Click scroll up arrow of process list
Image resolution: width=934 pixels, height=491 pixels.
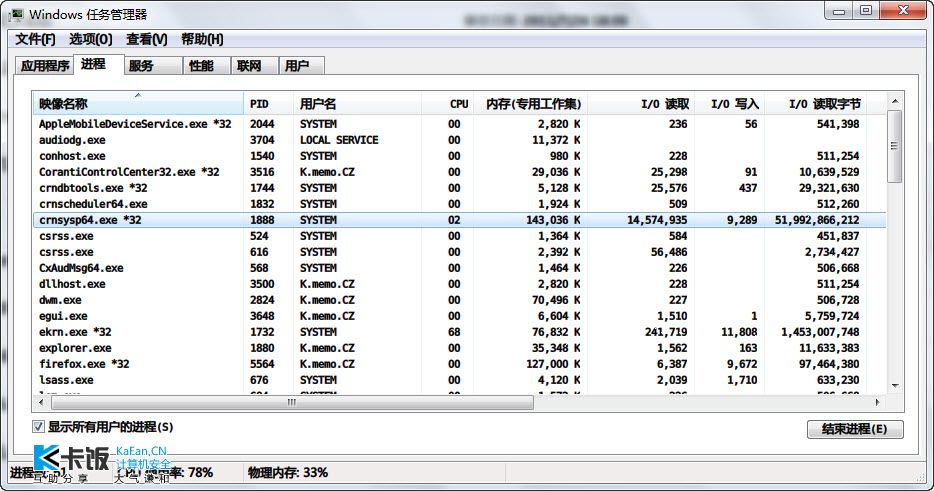pyautogui.click(x=895, y=102)
